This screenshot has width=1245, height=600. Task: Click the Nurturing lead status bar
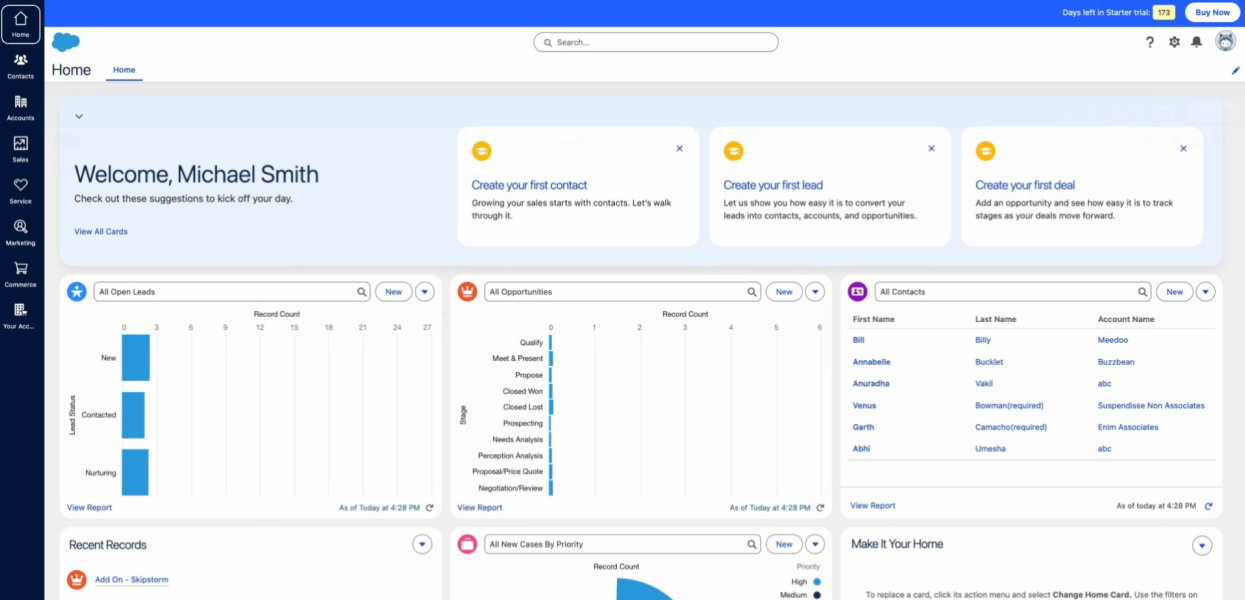point(135,472)
